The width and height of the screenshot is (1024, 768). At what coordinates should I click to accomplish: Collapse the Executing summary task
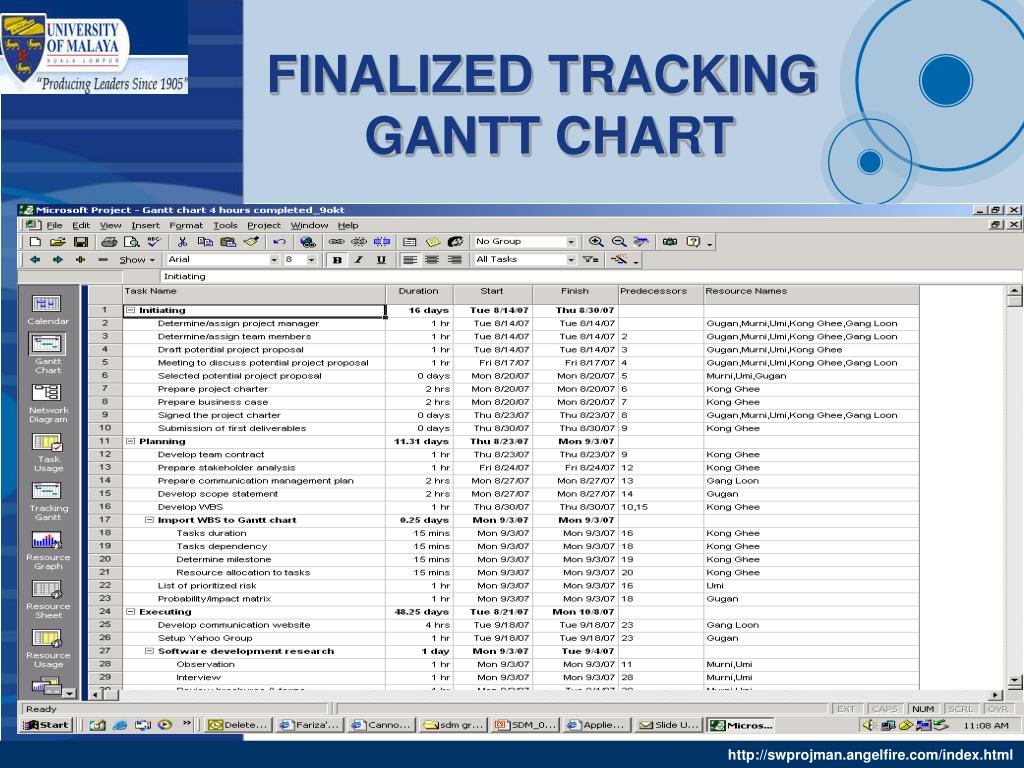pos(131,612)
